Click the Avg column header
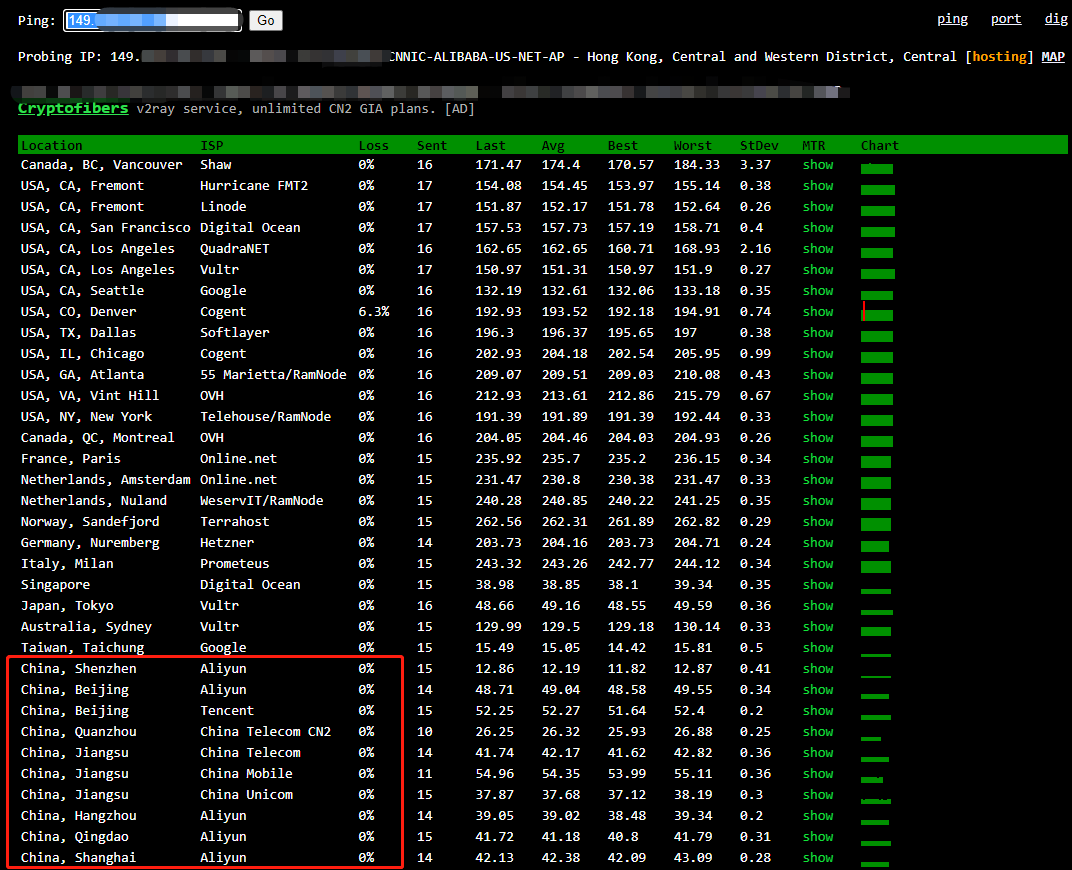This screenshot has height=870, width=1072. [553, 146]
